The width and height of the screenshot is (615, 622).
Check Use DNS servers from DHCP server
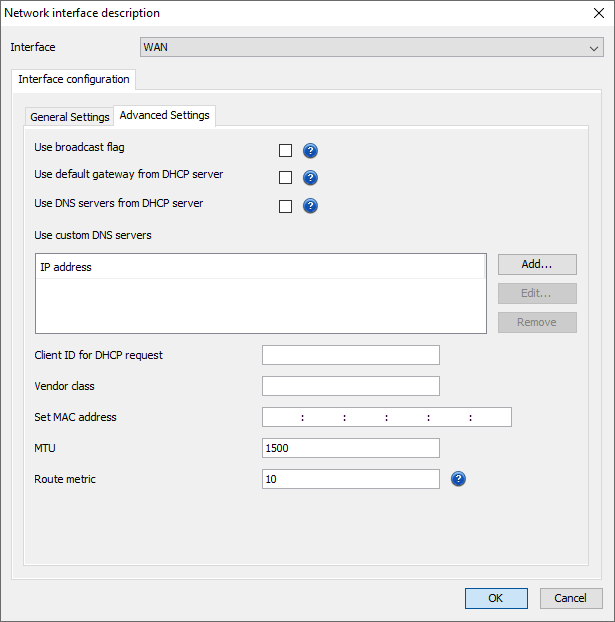pos(286,206)
